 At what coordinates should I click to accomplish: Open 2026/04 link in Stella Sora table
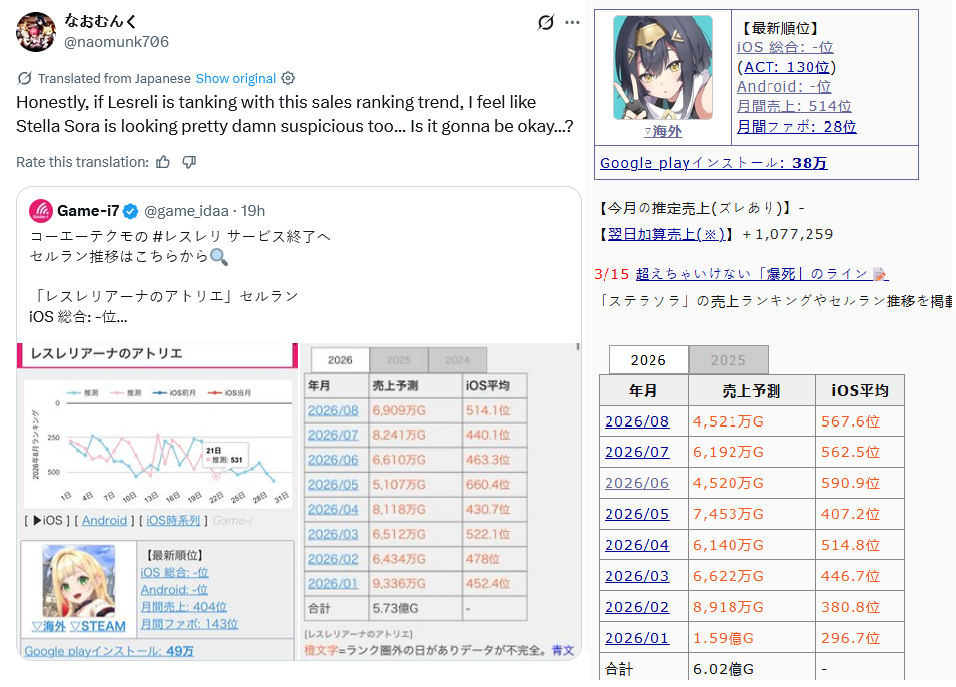pyautogui.click(x=637, y=545)
